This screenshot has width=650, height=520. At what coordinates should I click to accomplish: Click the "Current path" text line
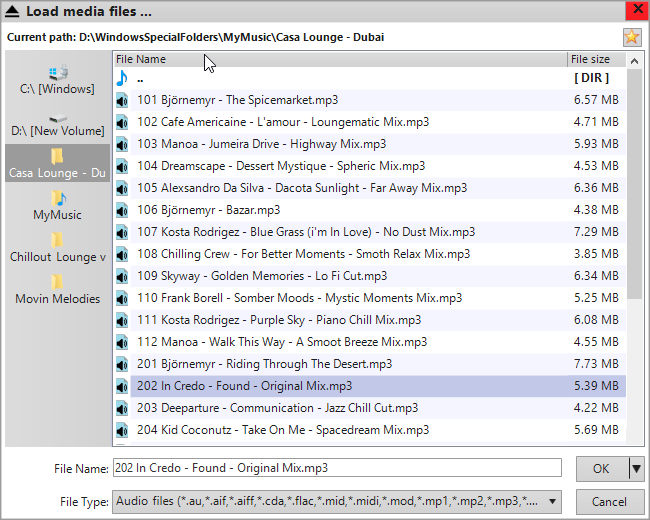pos(195,37)
